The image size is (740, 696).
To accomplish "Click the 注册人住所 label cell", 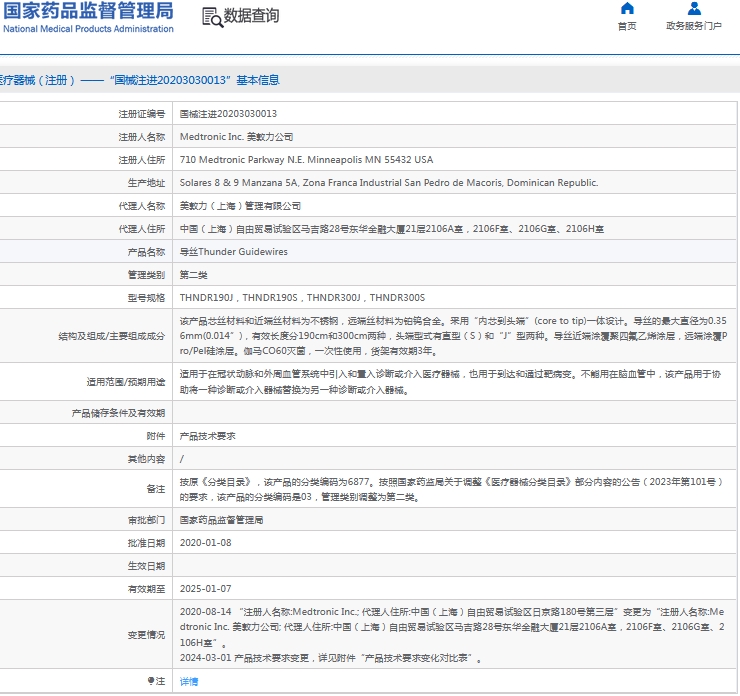I will tap(142, 159).
